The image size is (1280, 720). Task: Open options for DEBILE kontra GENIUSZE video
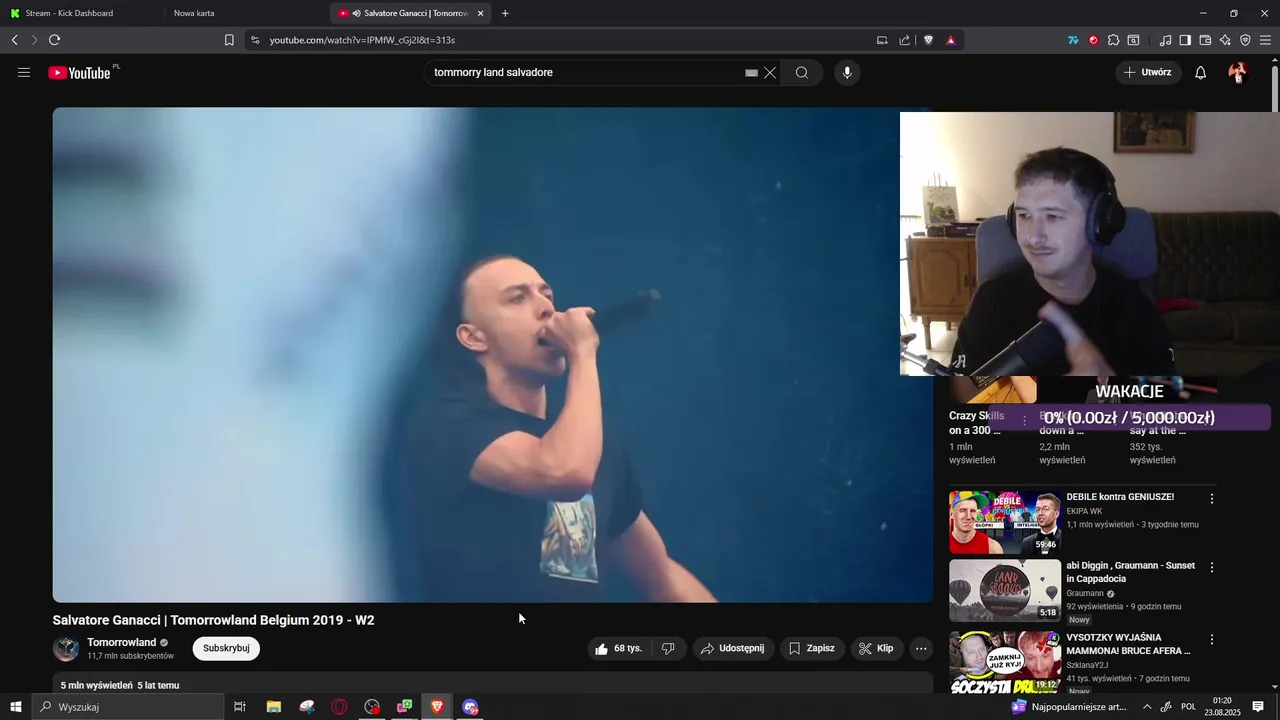pos(1212,498)
